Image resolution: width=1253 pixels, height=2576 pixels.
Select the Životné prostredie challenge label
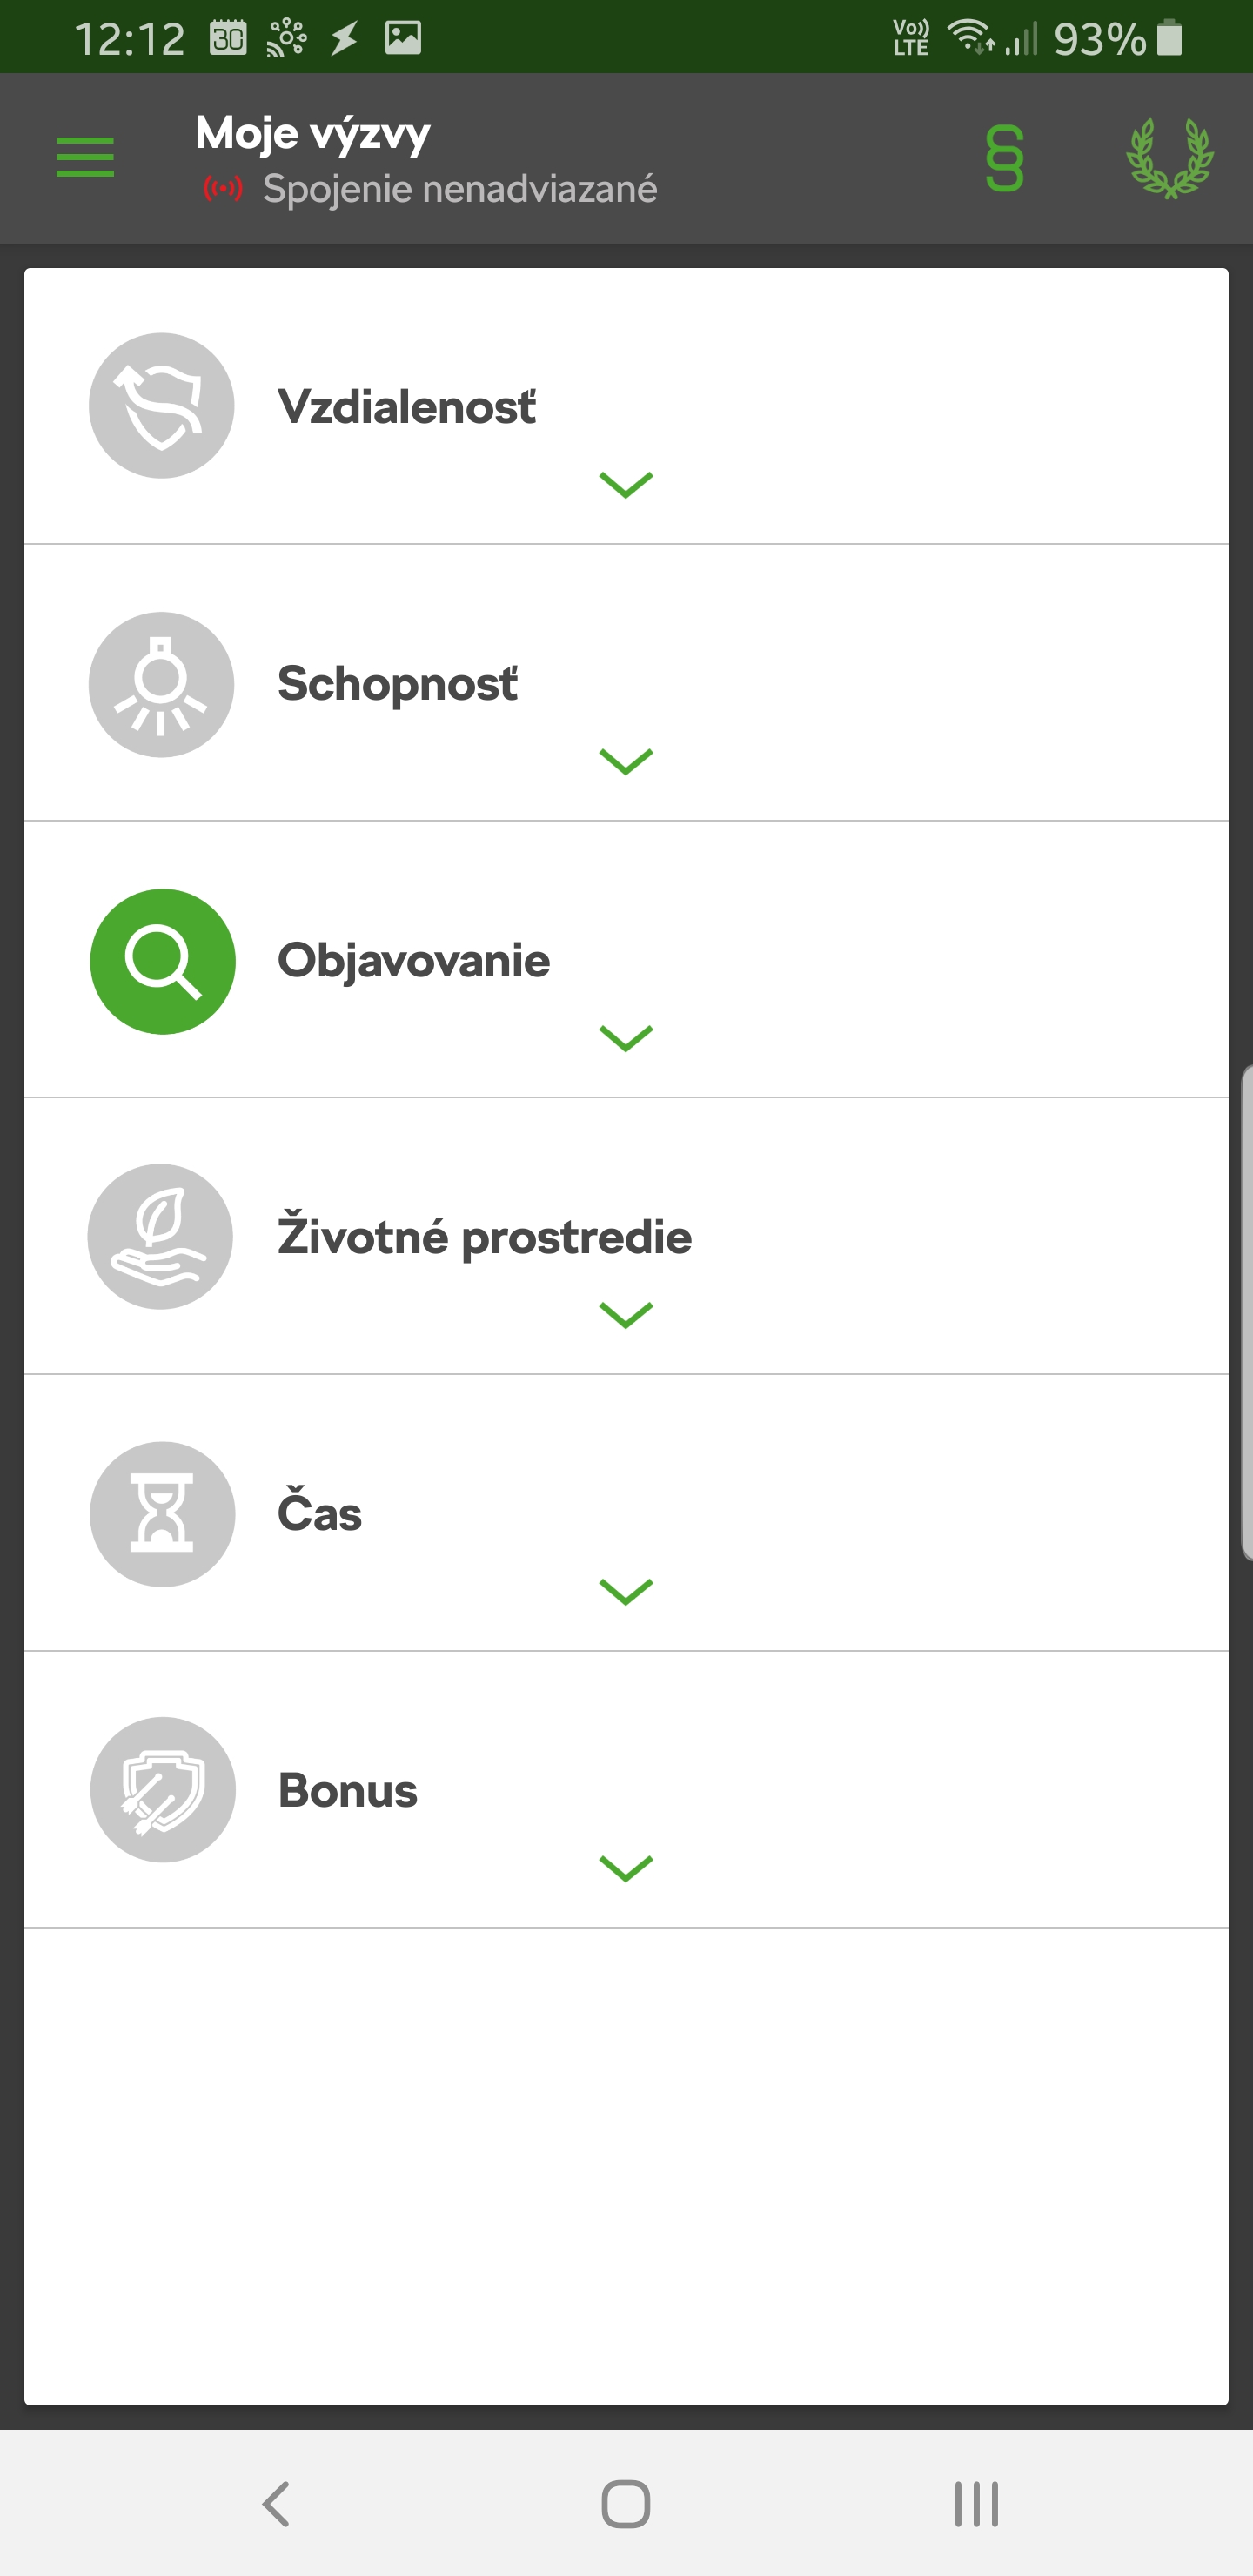485,1238
